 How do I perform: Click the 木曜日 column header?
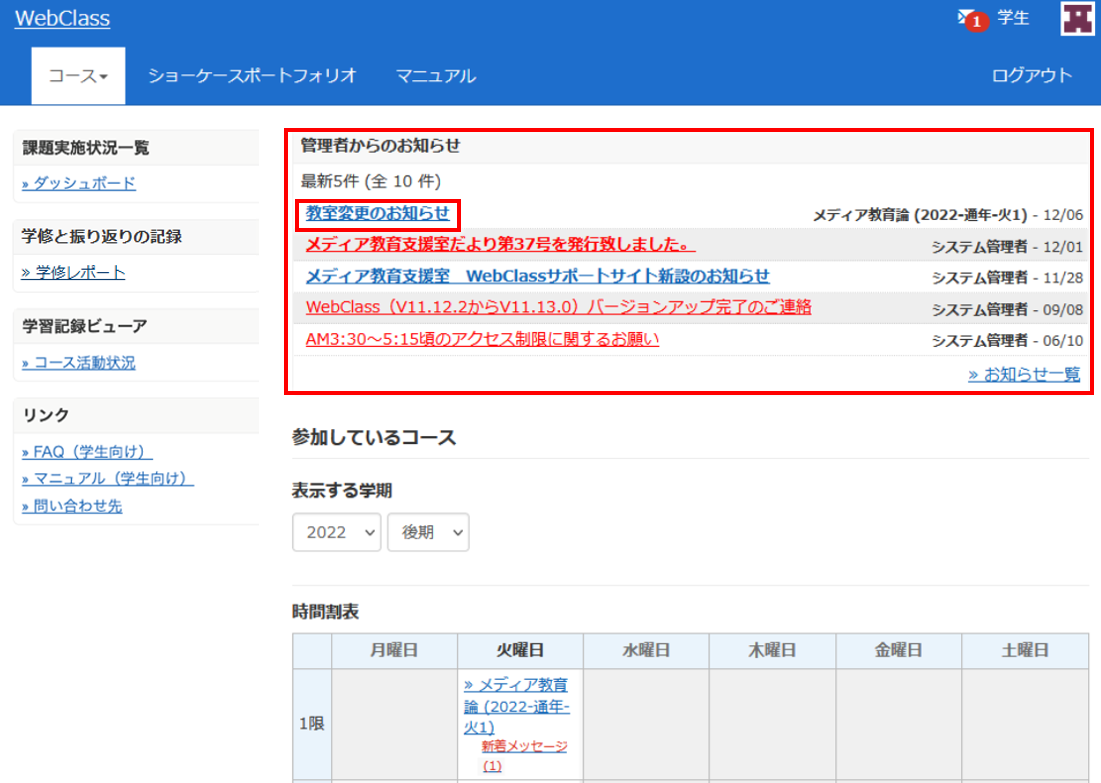[772, 650]
